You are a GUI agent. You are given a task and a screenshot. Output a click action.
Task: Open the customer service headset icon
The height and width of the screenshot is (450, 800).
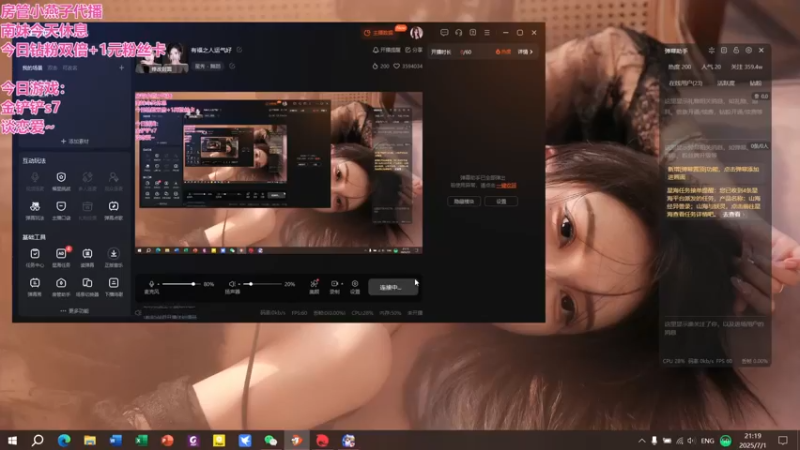pos(459,33)
